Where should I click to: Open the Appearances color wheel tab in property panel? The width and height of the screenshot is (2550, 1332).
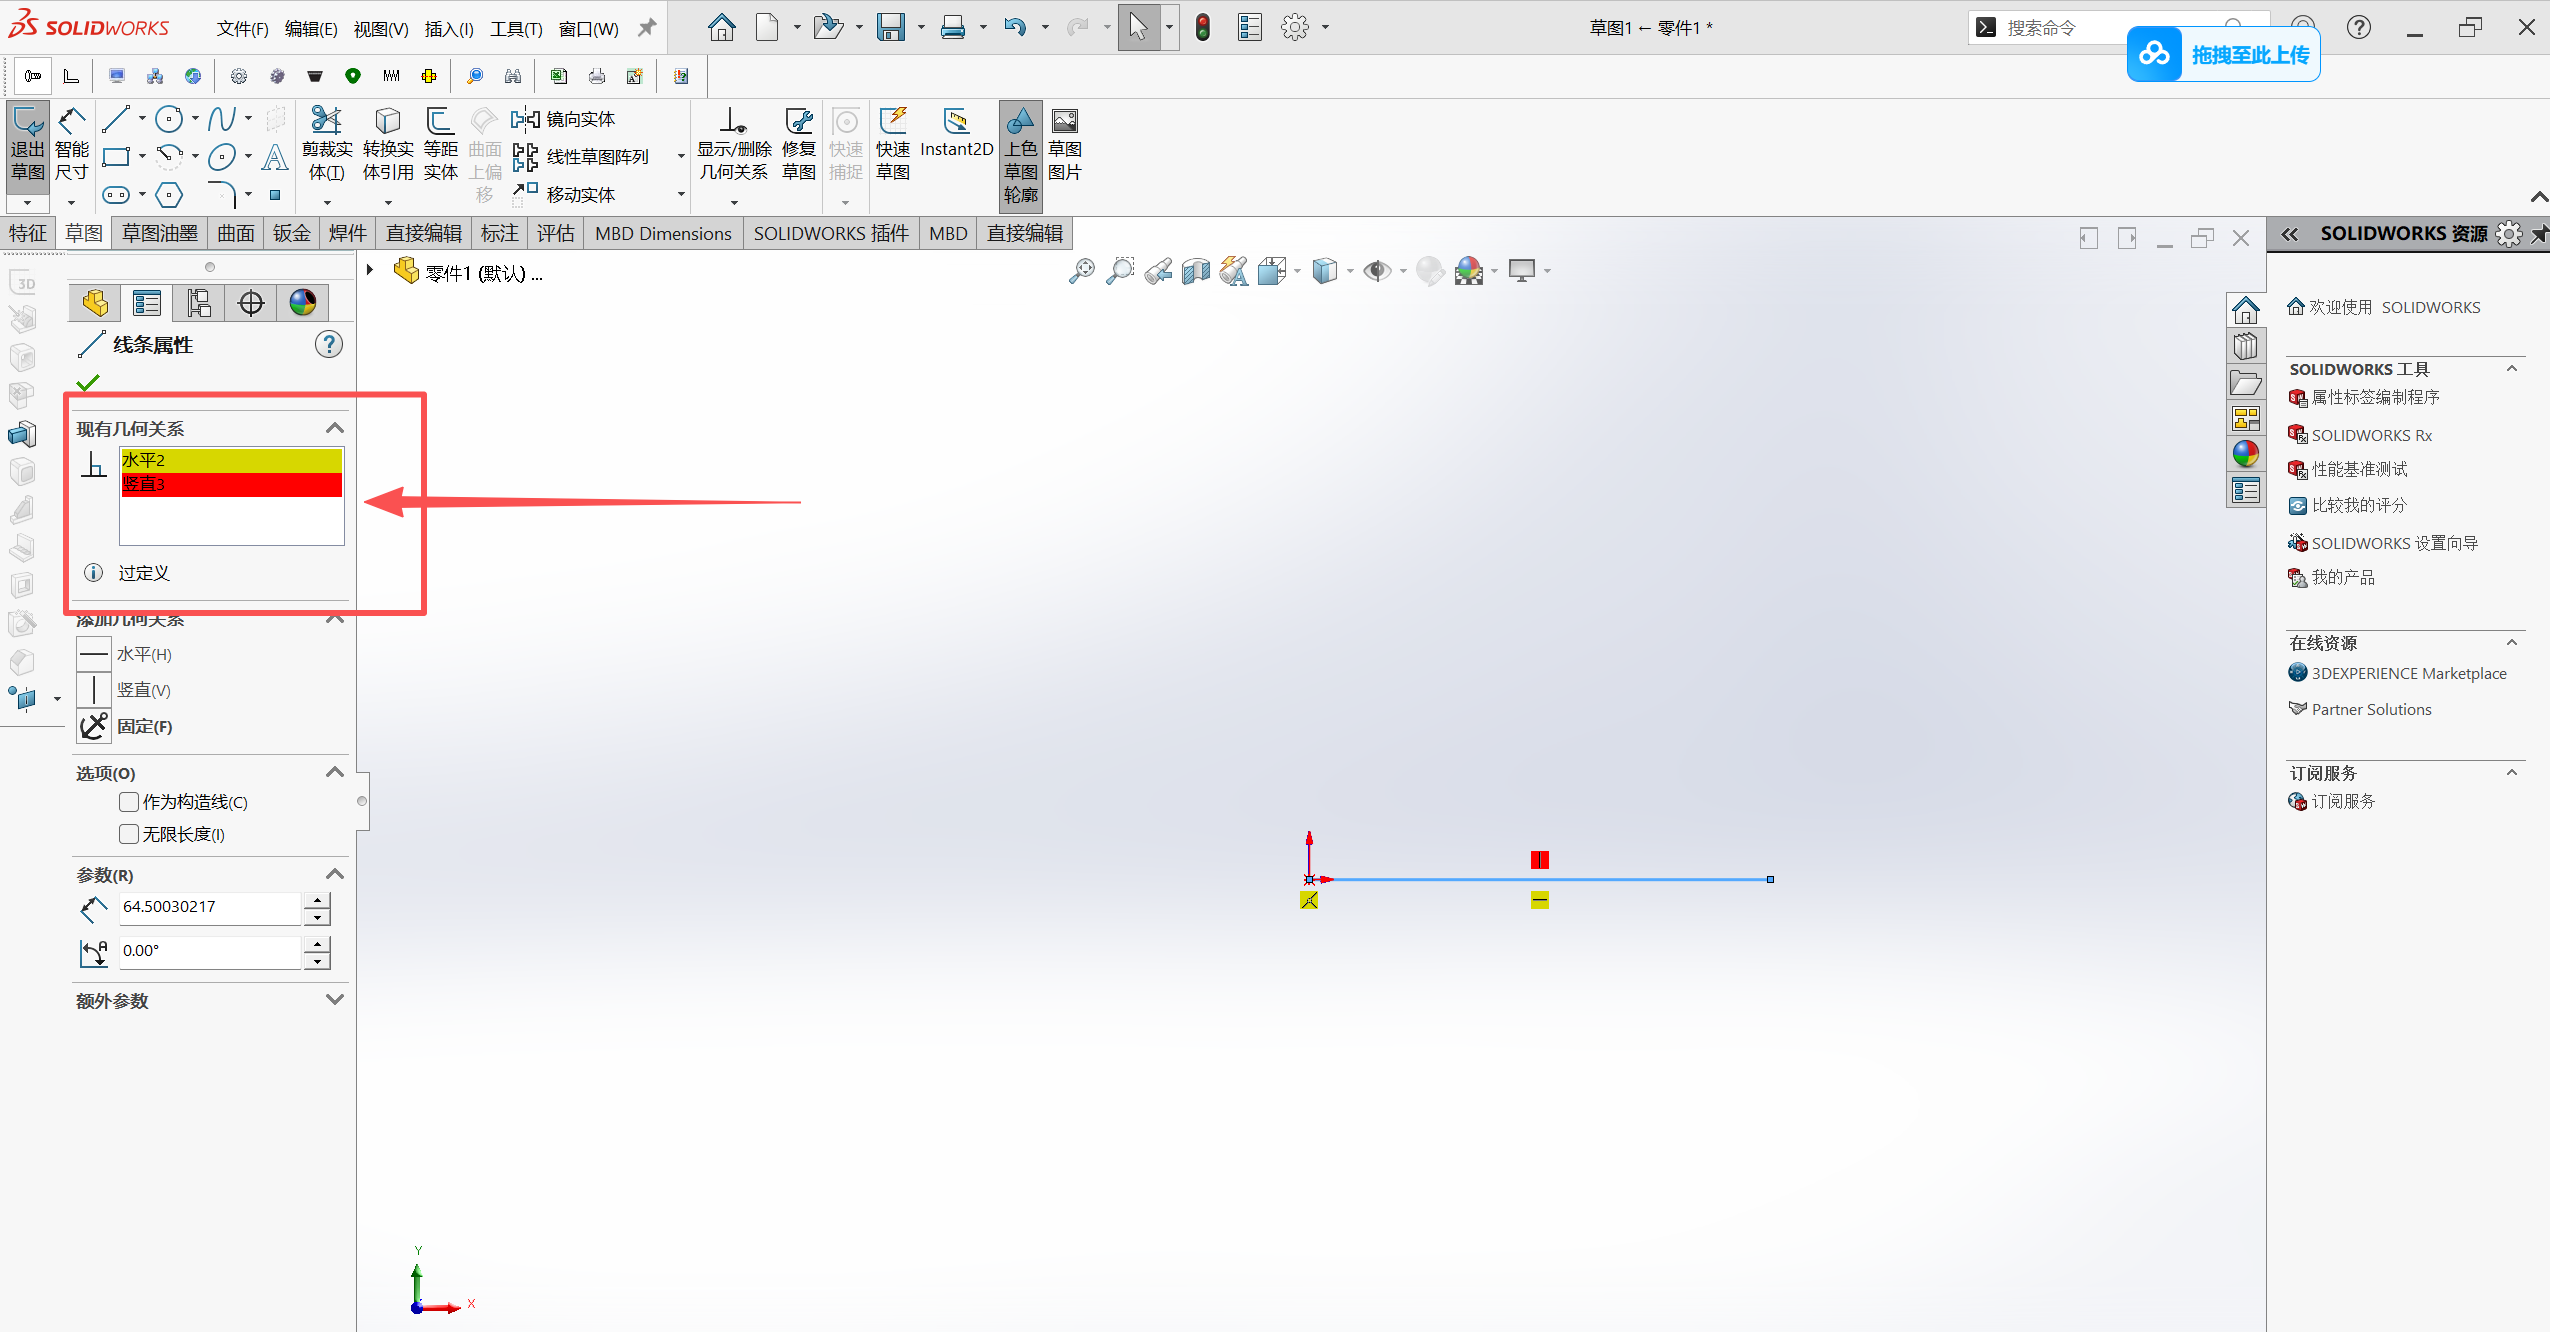click(x=302, y=302)
